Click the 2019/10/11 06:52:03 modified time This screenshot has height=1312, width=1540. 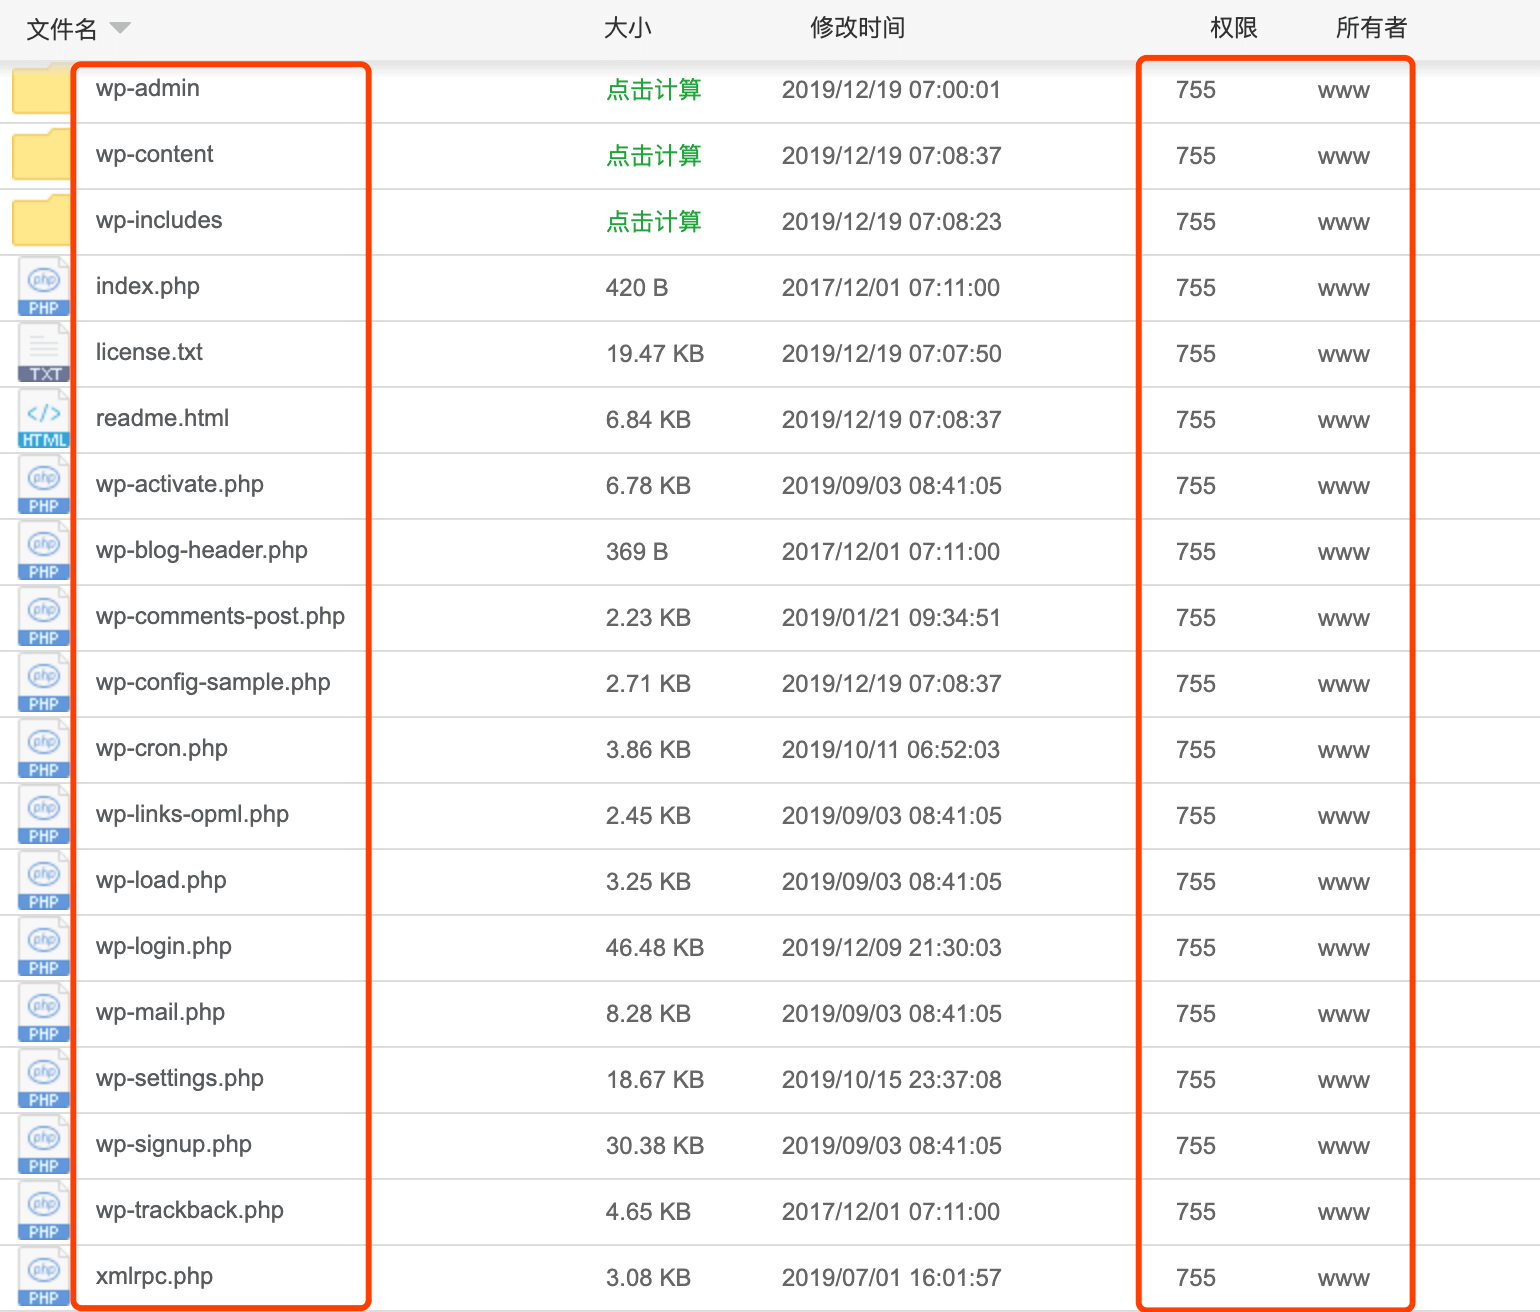(891, 750)
